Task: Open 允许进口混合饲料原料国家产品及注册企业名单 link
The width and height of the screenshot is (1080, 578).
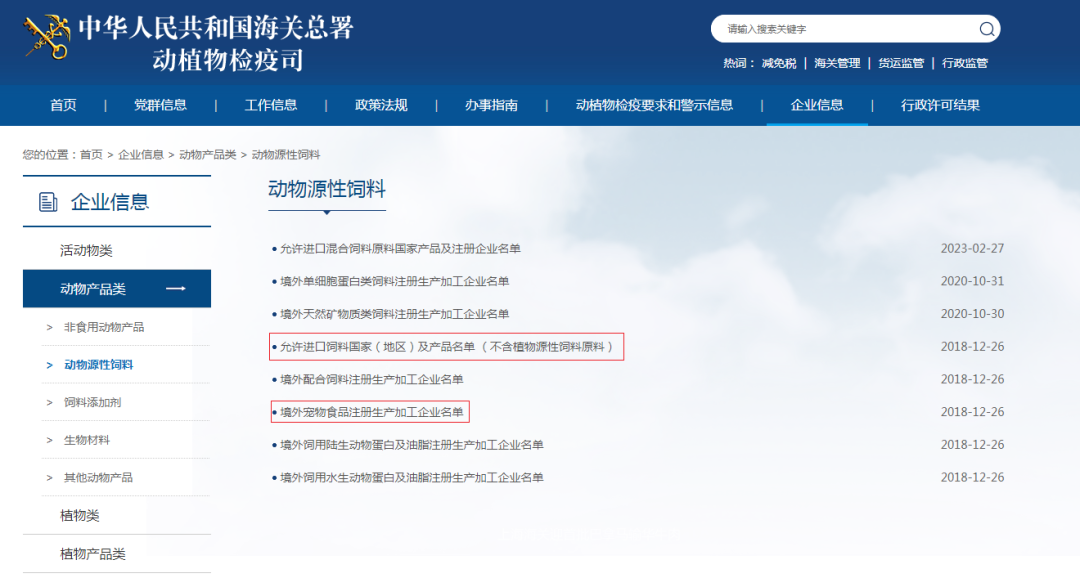Action: [400, 249]
